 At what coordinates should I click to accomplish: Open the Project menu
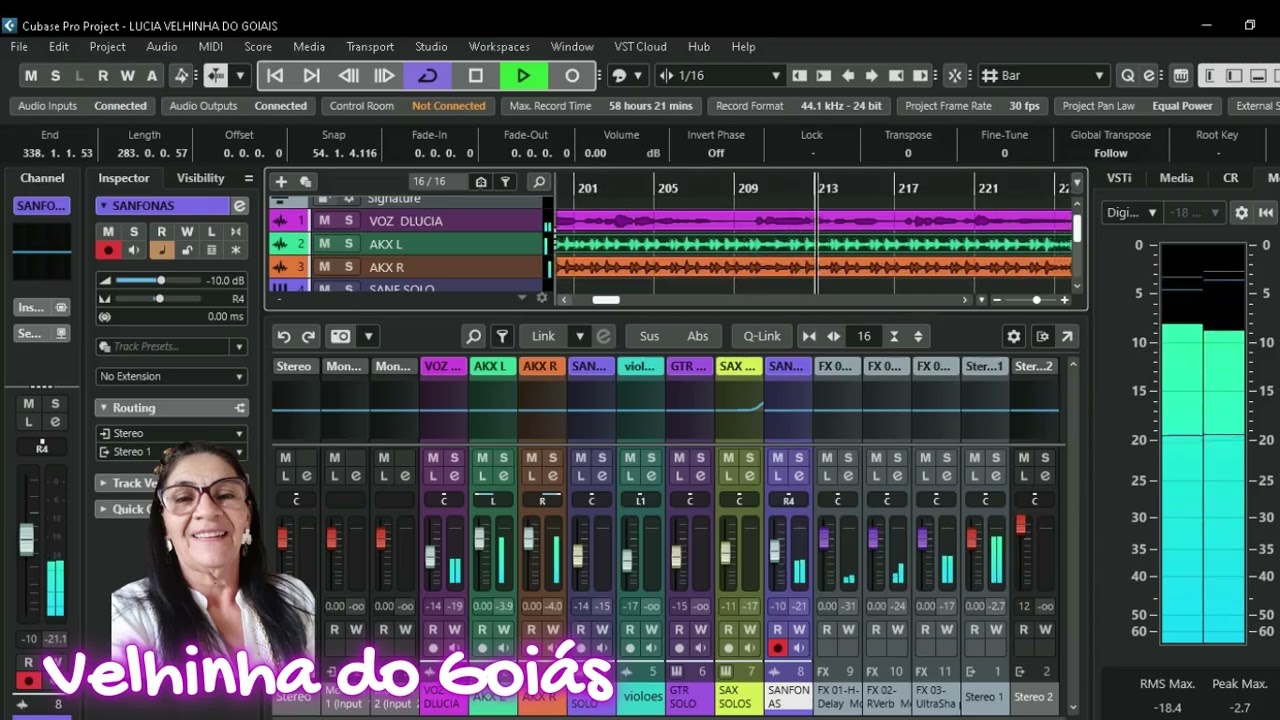107,47
